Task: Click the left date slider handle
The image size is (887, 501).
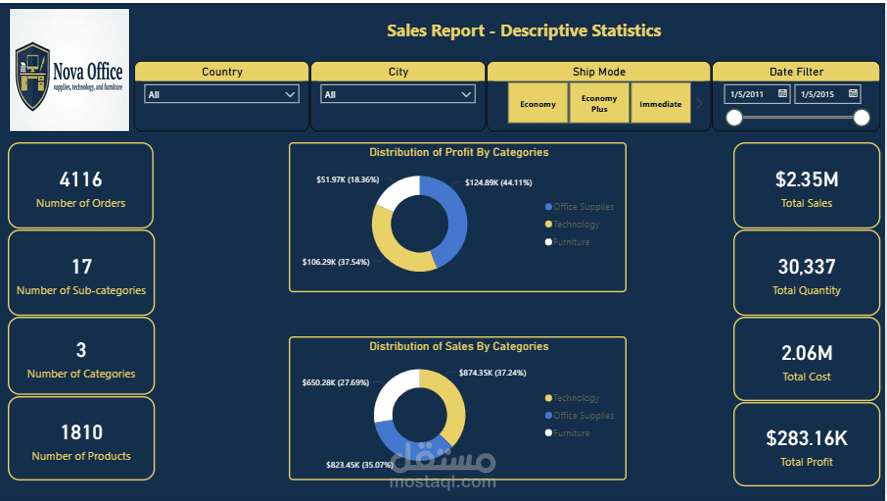Action: pos(734,118)
